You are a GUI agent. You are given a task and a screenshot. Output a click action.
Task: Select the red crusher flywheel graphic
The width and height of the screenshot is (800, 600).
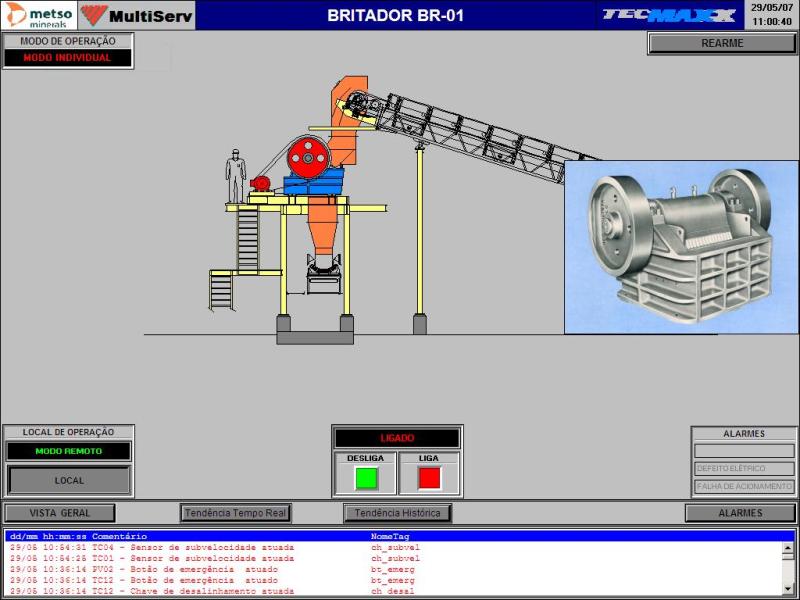pyautogui.click(x=308, y=158)
